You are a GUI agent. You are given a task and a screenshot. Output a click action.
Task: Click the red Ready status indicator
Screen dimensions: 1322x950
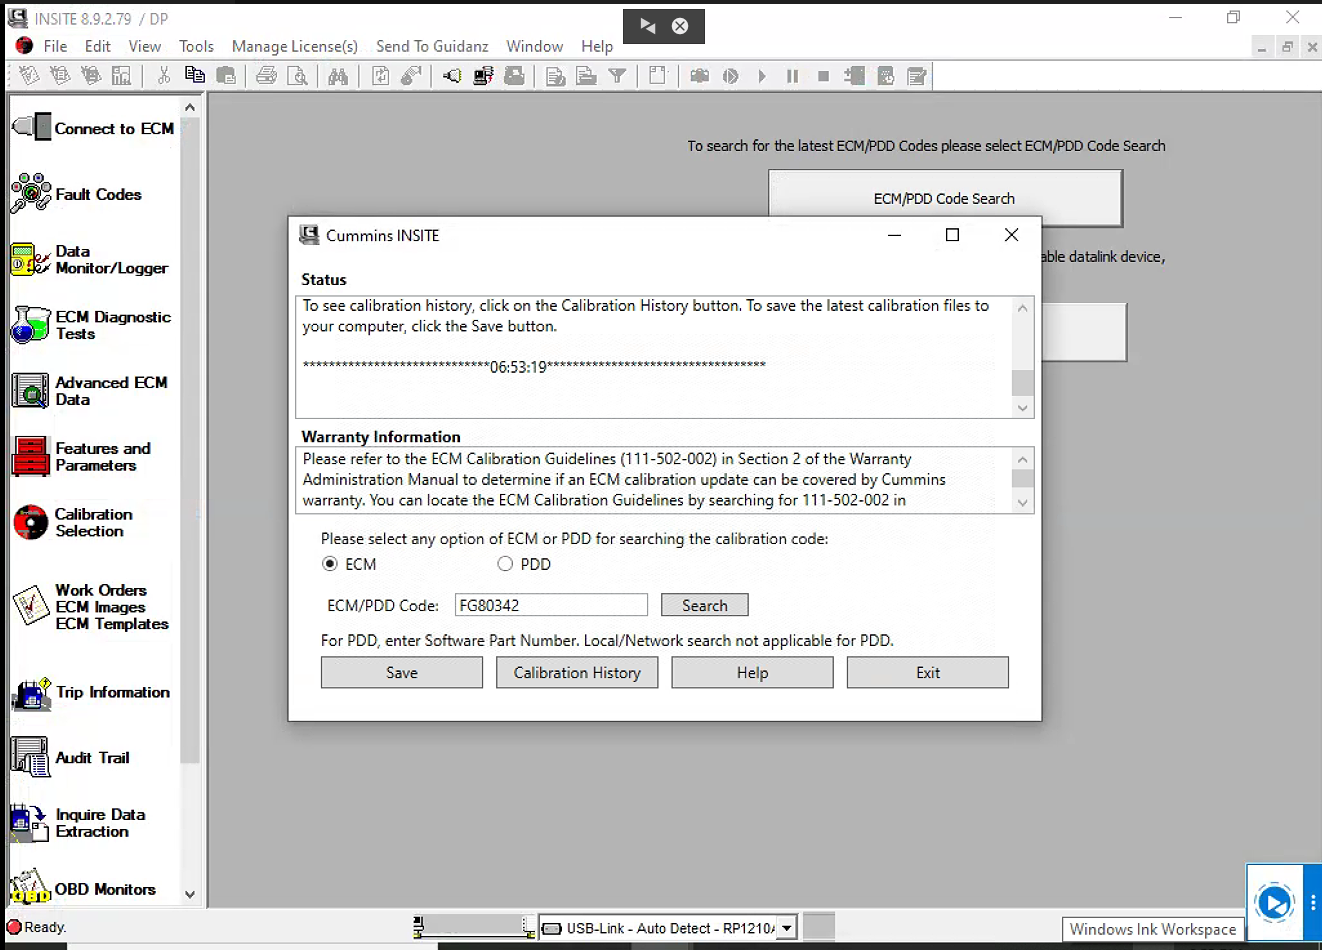(x=14, y=927)
